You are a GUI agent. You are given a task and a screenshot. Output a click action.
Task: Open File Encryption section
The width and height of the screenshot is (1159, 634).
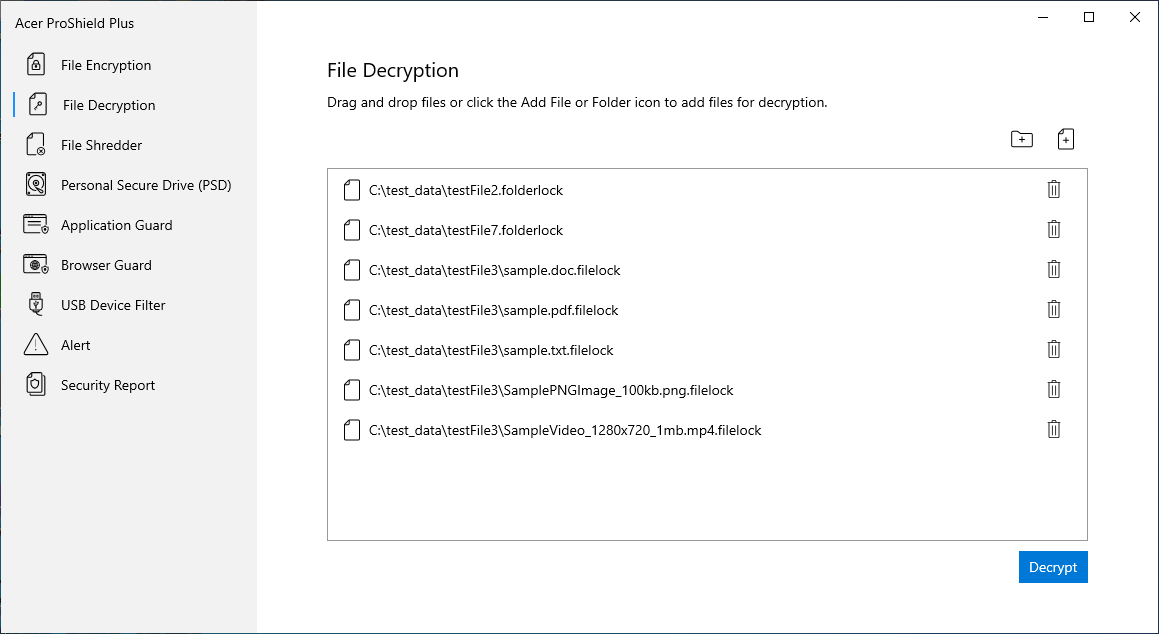point(105,65)
